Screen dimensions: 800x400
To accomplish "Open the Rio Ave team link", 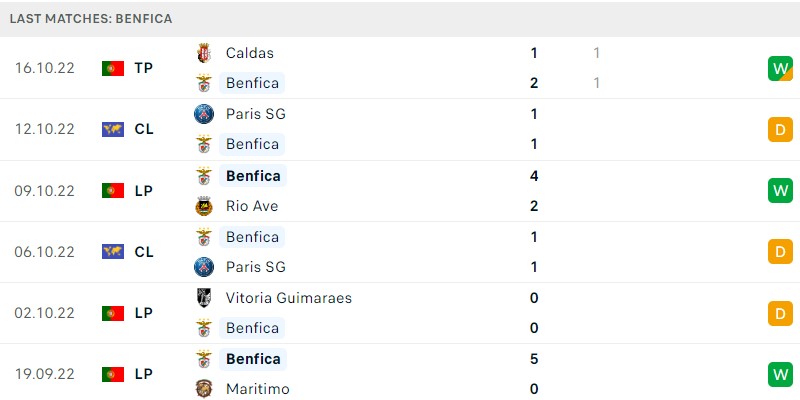I will click(252, 206).
